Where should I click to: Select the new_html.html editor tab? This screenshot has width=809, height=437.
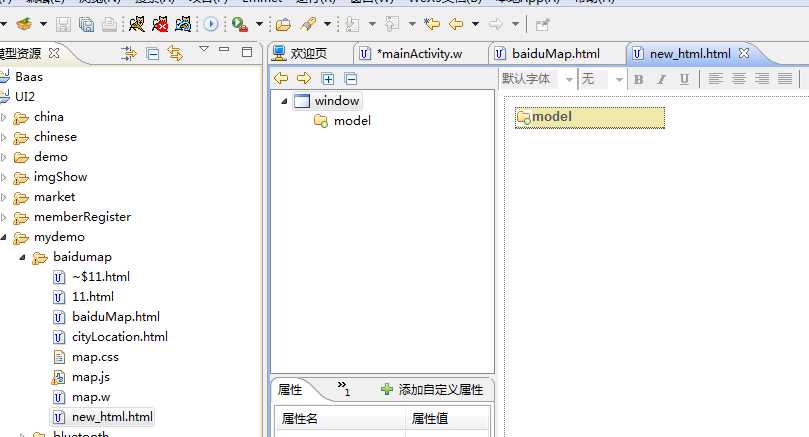click(682, 54)
